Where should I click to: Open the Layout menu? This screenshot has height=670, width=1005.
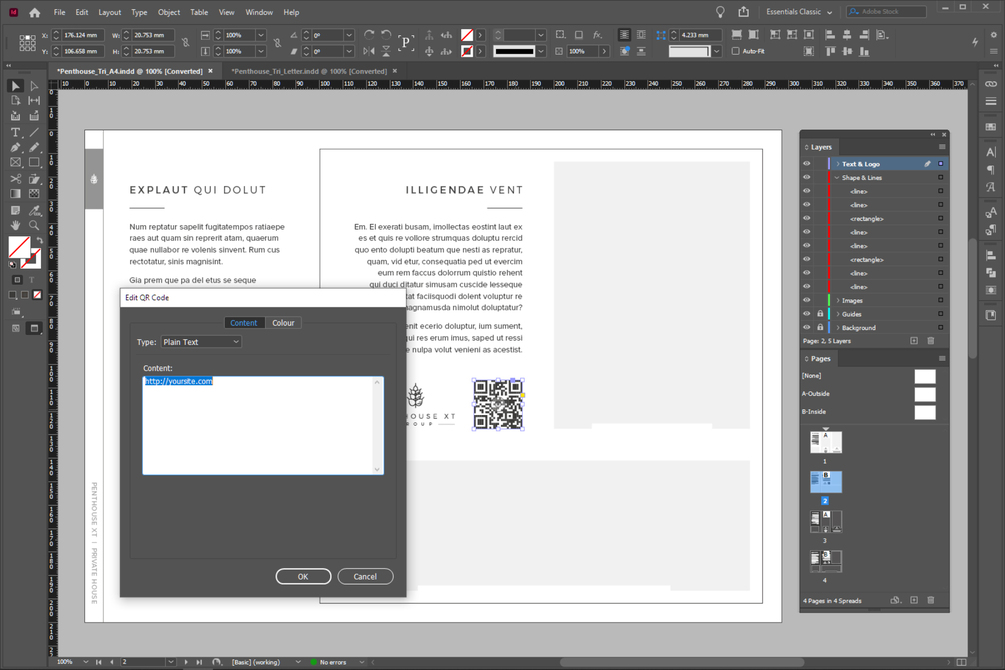click(x=110, y=12)
